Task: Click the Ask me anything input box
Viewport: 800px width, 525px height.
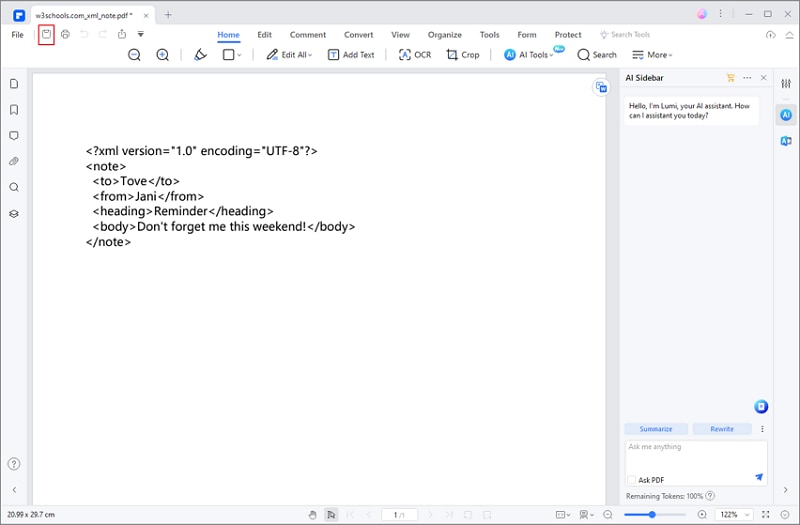Action: (696, 456)
